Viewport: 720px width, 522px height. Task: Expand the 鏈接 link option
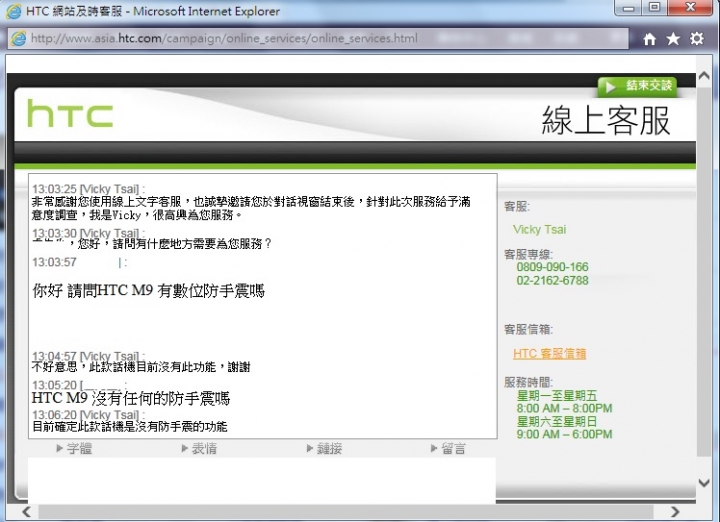(324, 449)
